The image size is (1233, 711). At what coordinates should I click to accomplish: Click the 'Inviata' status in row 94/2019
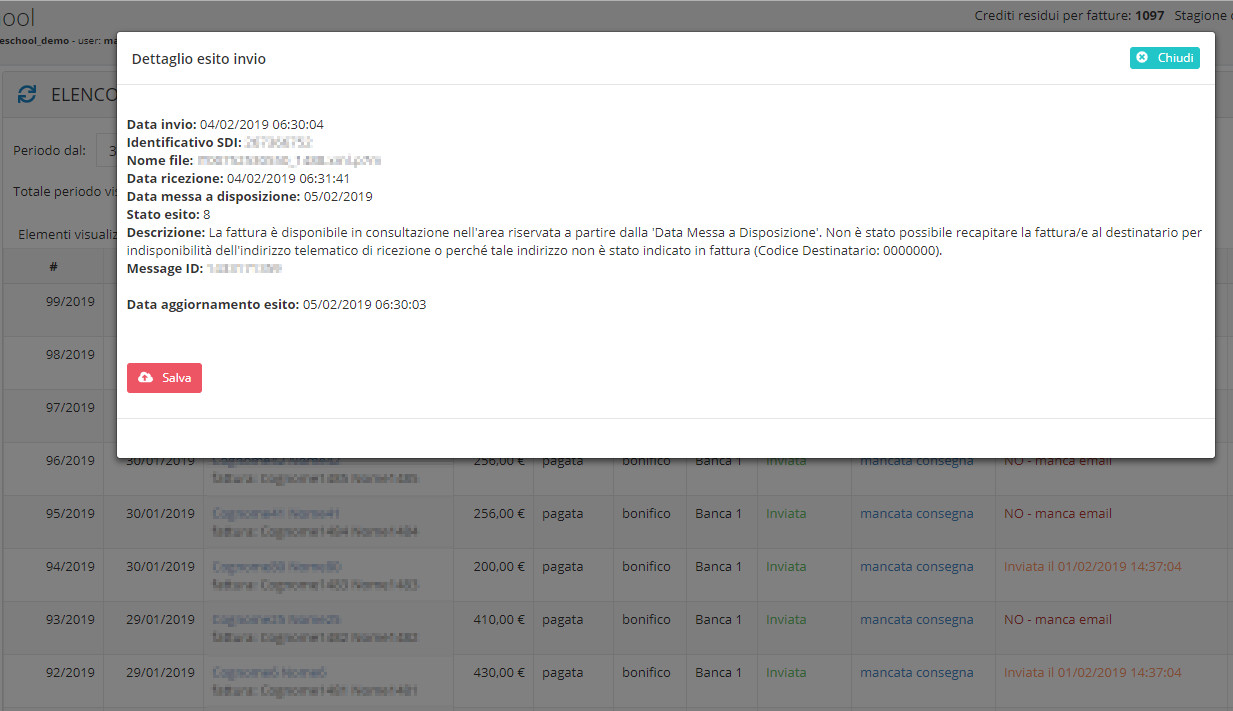786,567
